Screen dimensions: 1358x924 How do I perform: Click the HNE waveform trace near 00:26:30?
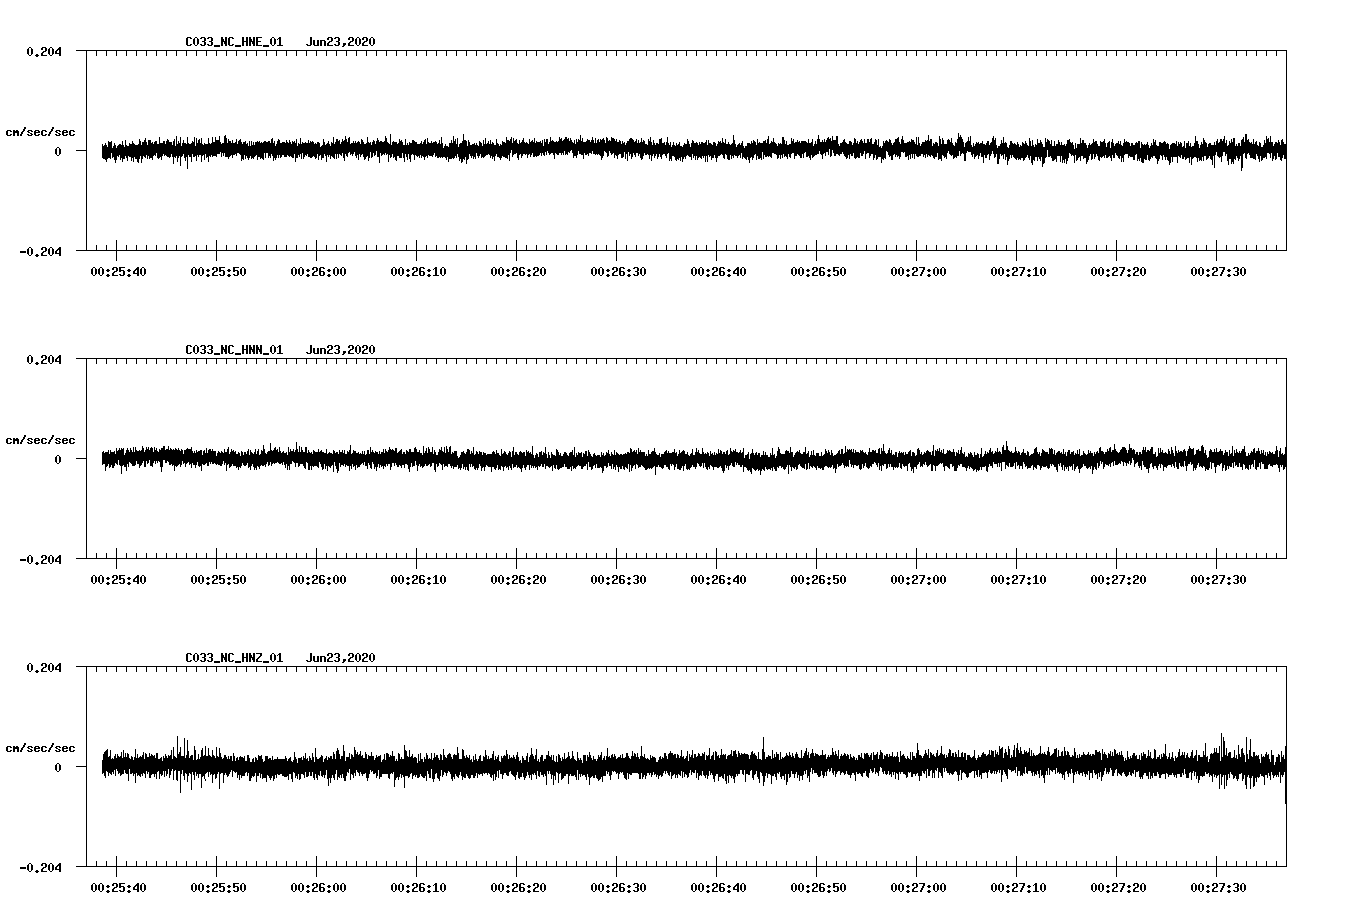coord(618,150)
